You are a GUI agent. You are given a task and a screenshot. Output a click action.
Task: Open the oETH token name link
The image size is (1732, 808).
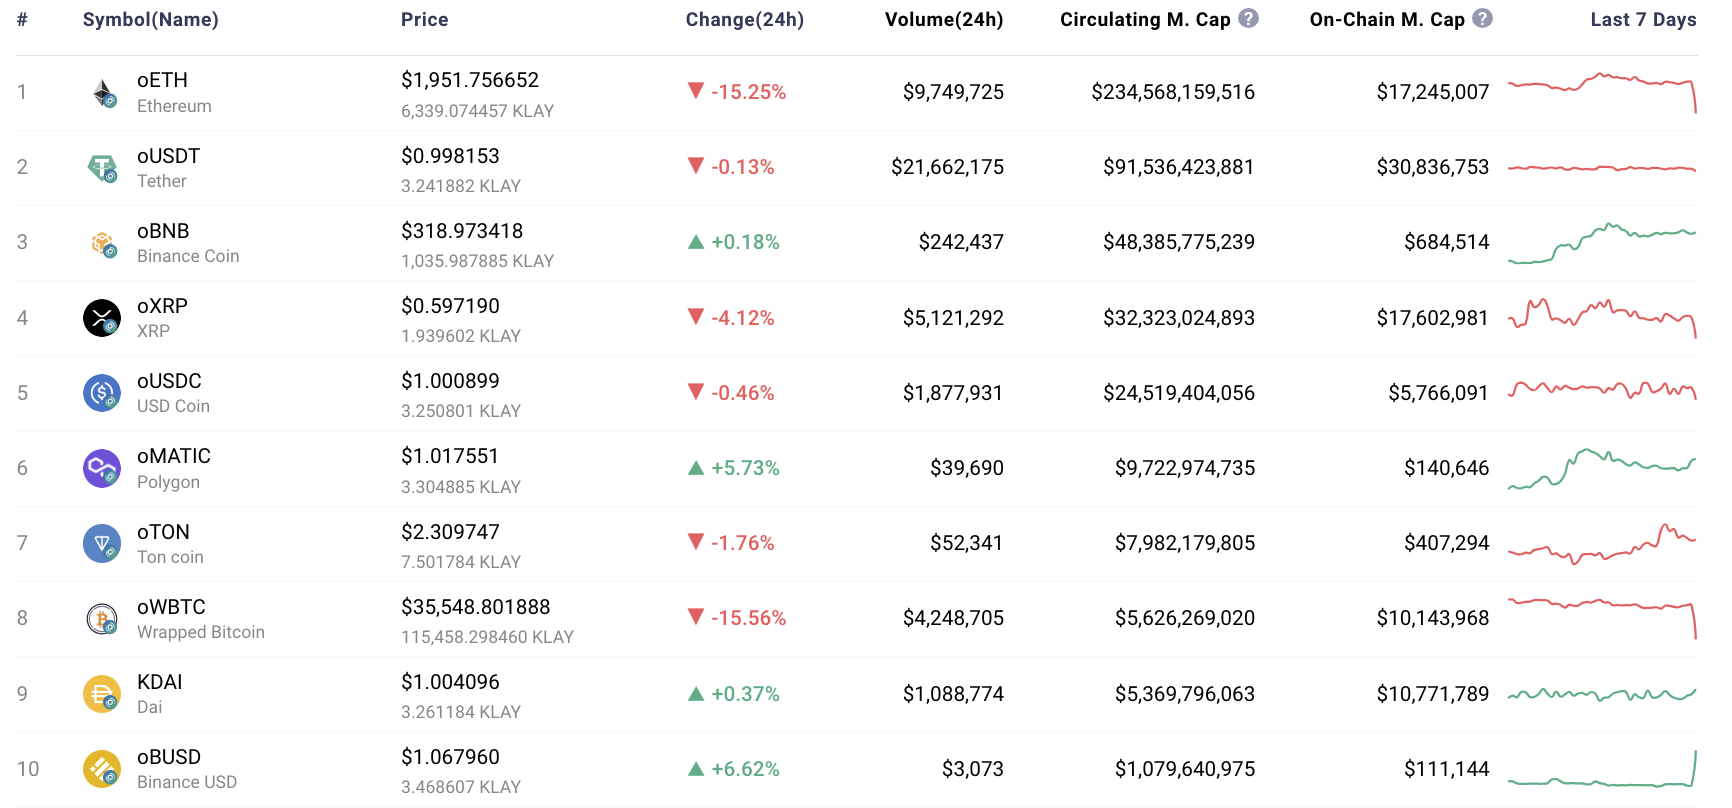(x=162, y=80)
